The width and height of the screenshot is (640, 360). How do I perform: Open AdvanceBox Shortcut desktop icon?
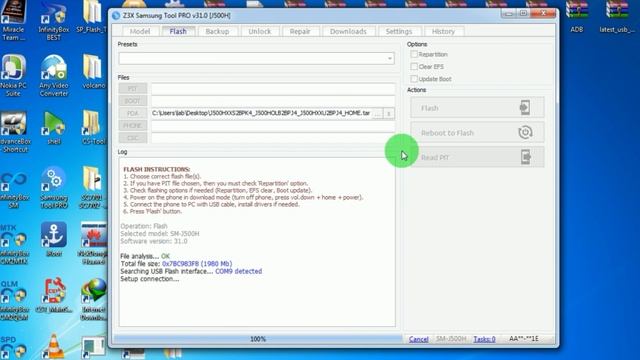pos(15,131)
